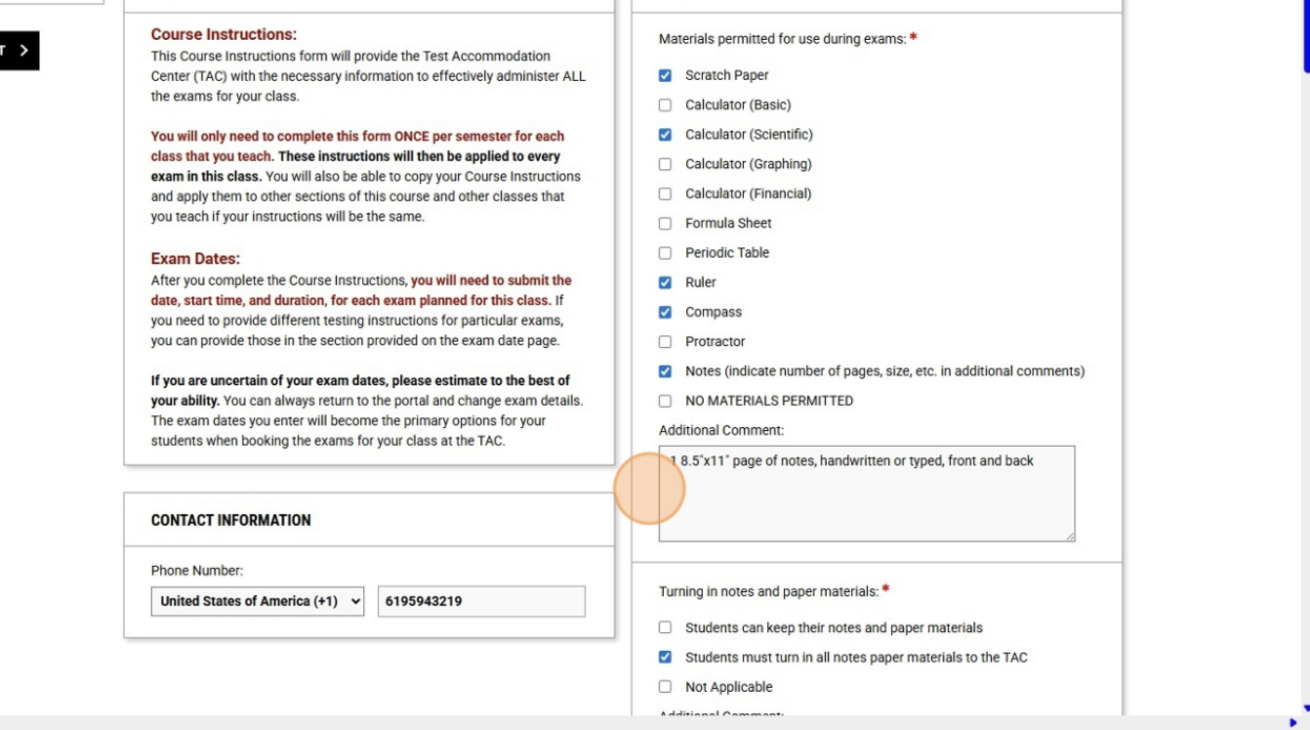The image size is (1310, 730).
Task: Check the Protractor box
Action: pyautogui.click(x=665, y=342)
